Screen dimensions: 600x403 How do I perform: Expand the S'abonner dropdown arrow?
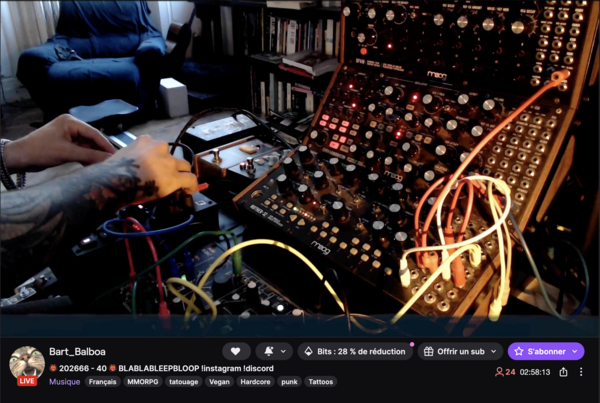(x=575, y=351)
